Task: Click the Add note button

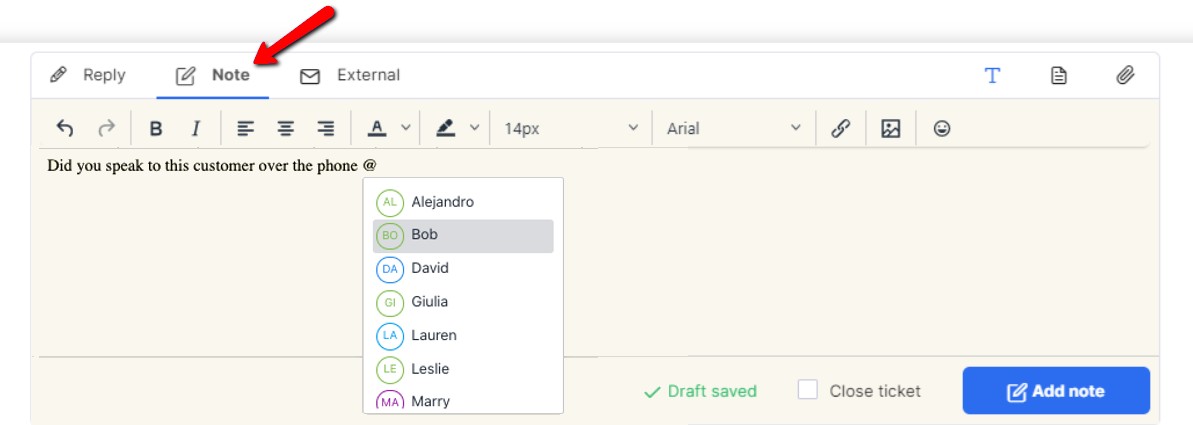Action: 1056,391
